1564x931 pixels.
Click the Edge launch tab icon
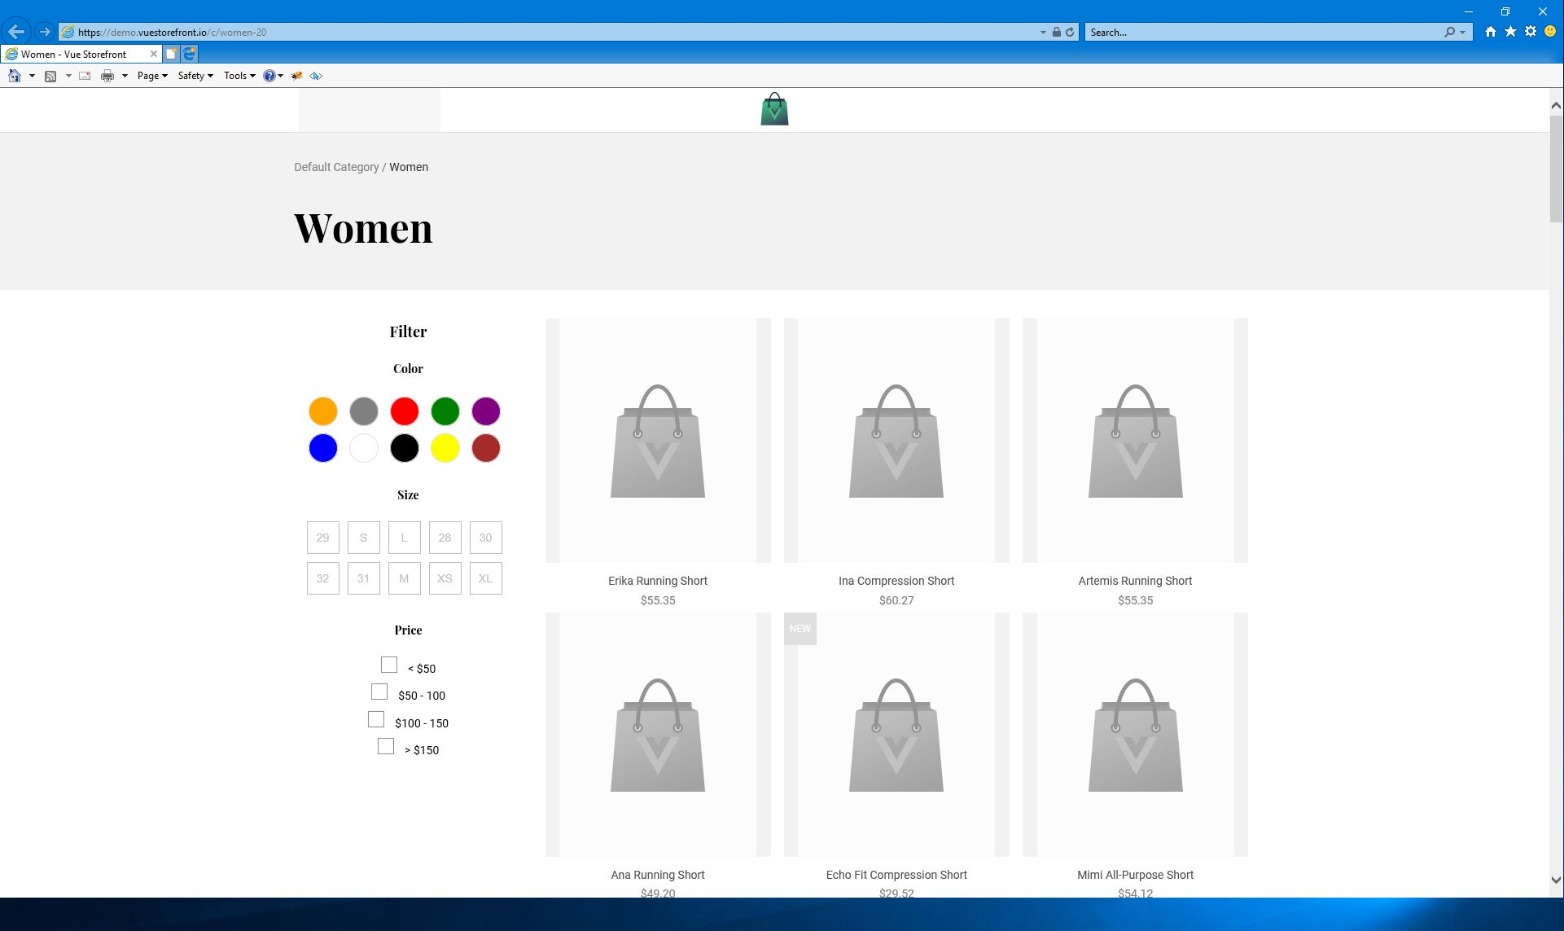(189, 54)
